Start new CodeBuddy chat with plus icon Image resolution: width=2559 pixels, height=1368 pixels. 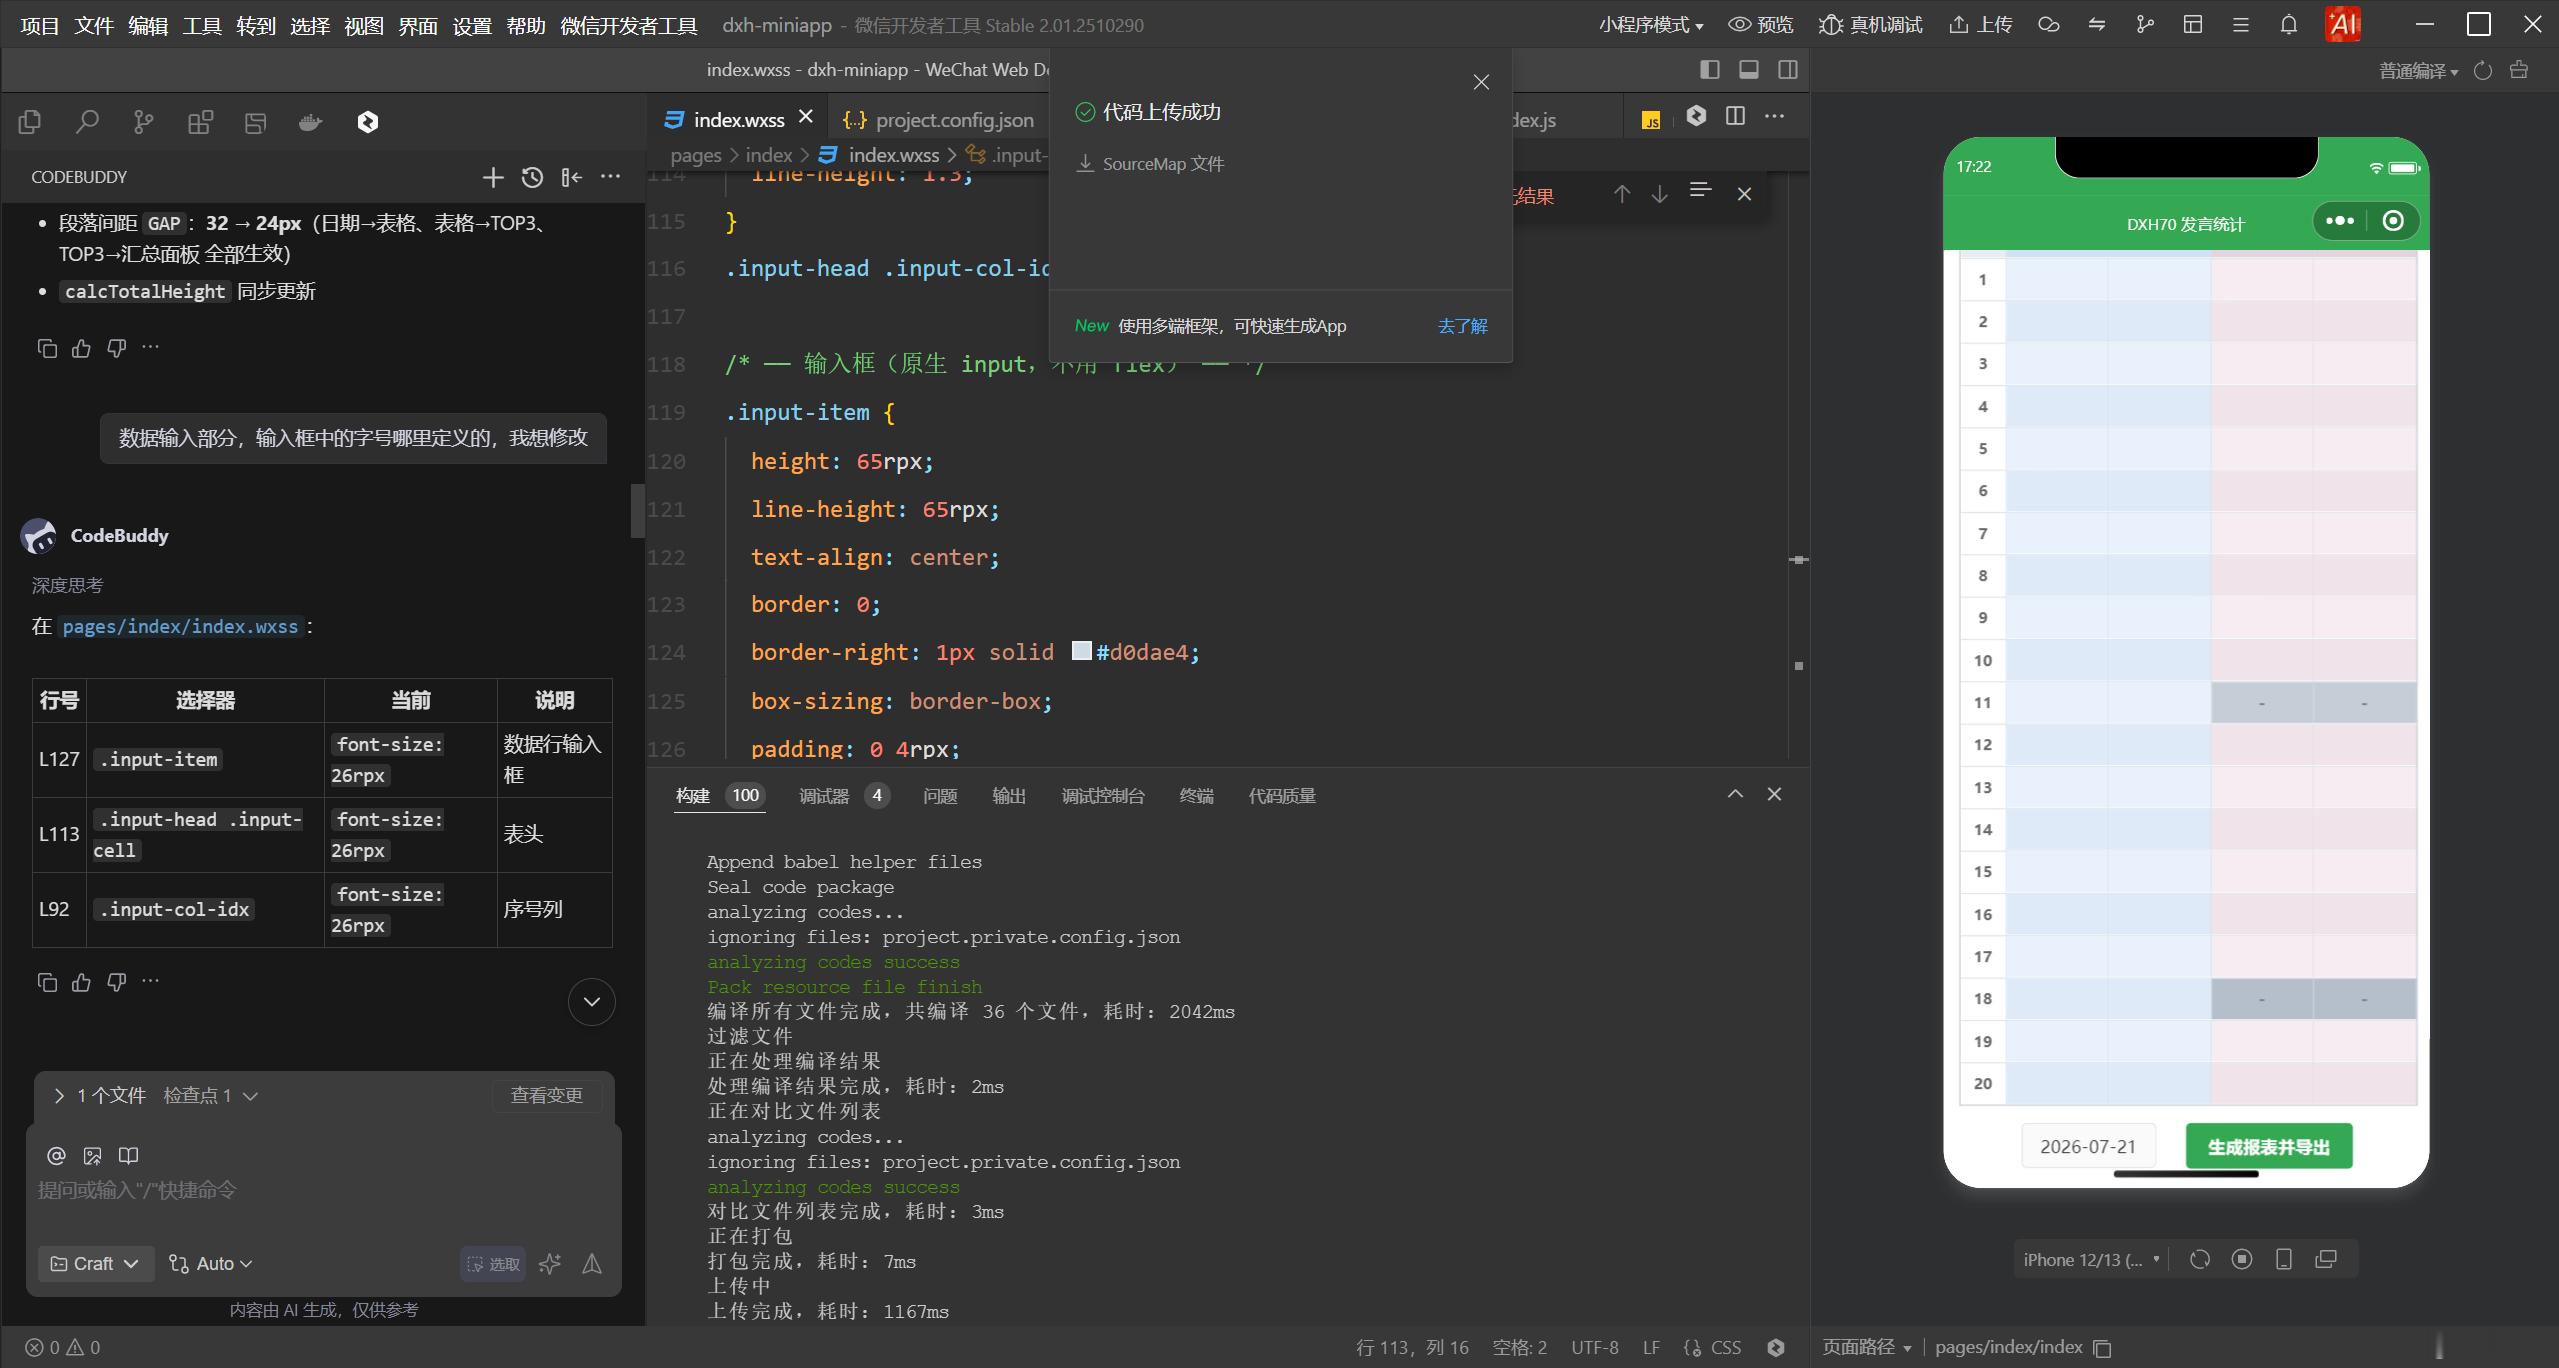pyautogui.click(x=492, y=177)
